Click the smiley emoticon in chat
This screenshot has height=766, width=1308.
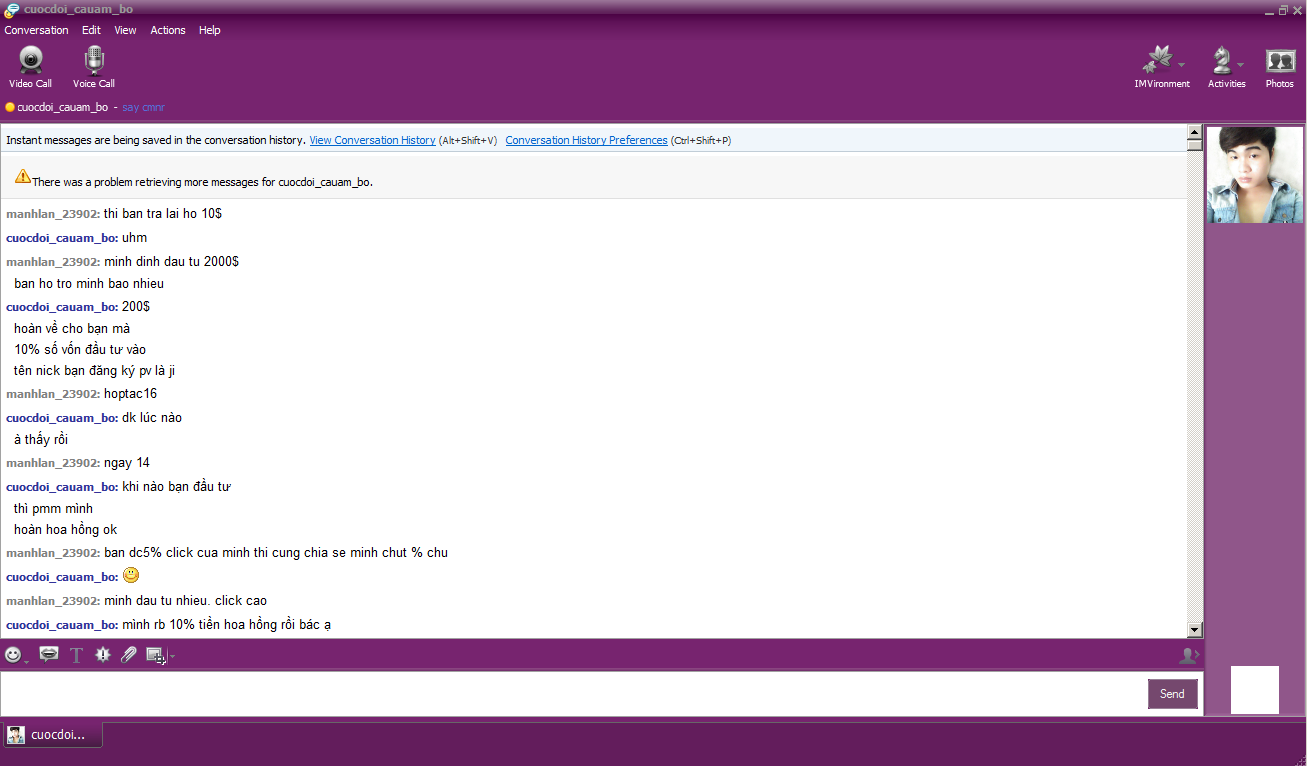(131, 576)
